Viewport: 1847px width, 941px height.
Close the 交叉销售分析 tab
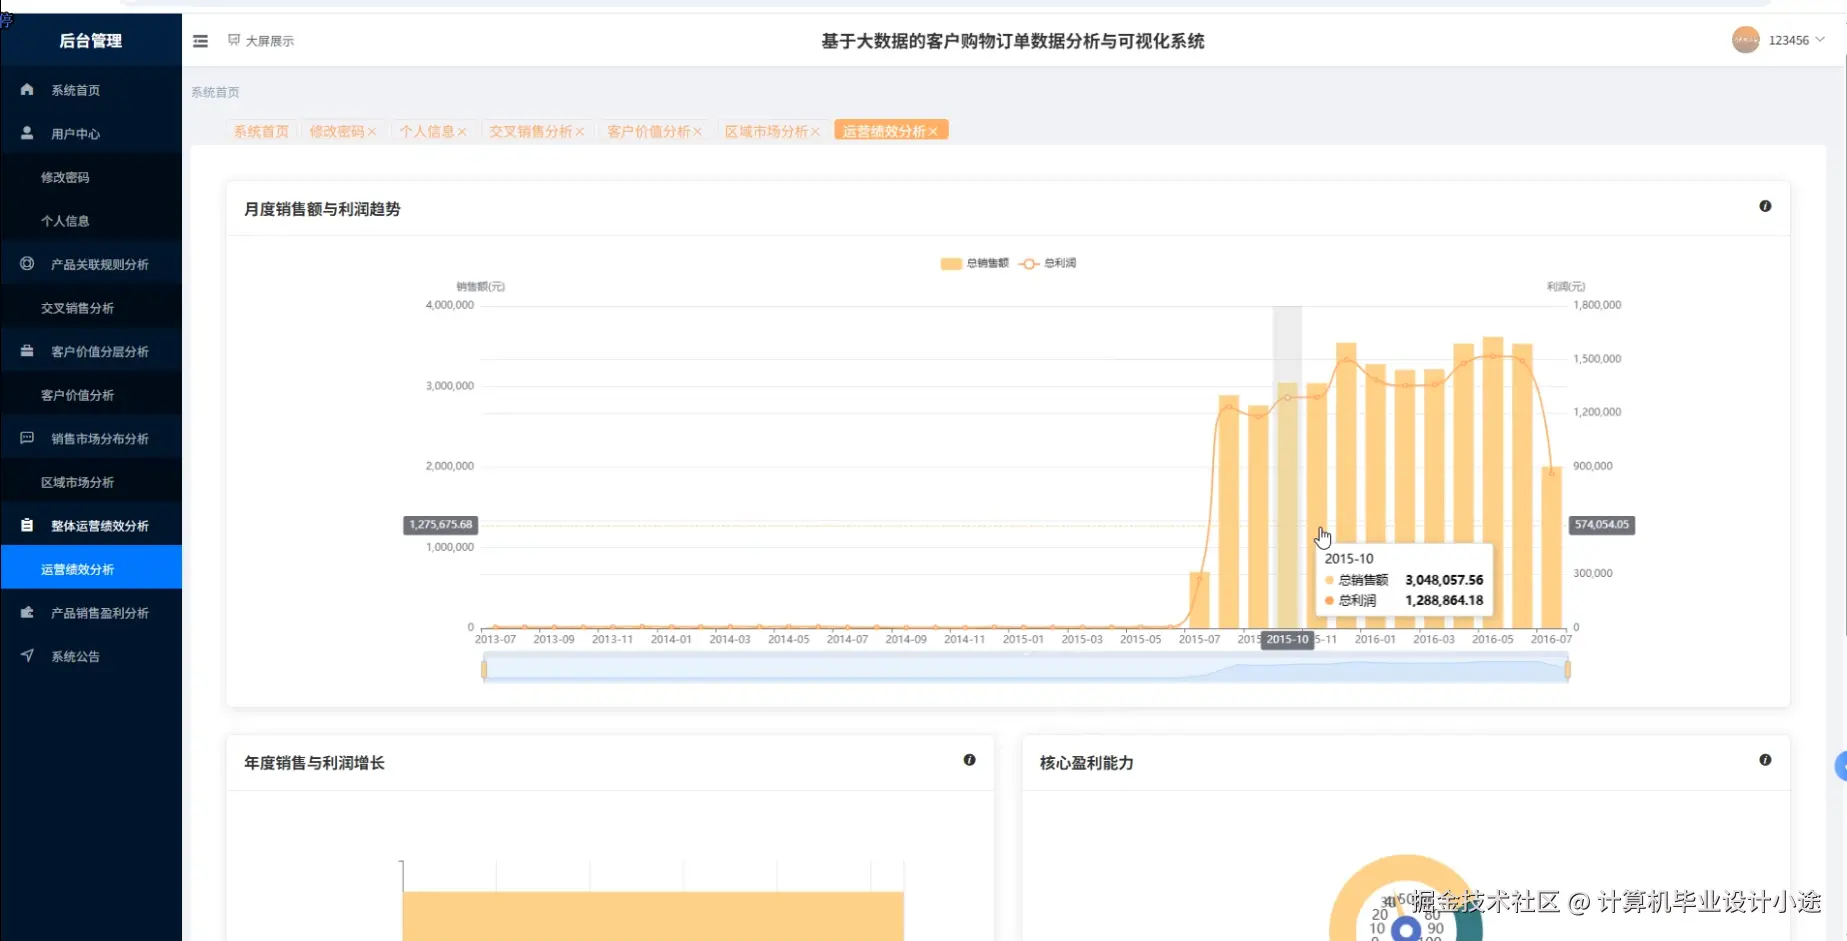coord(580,132)
